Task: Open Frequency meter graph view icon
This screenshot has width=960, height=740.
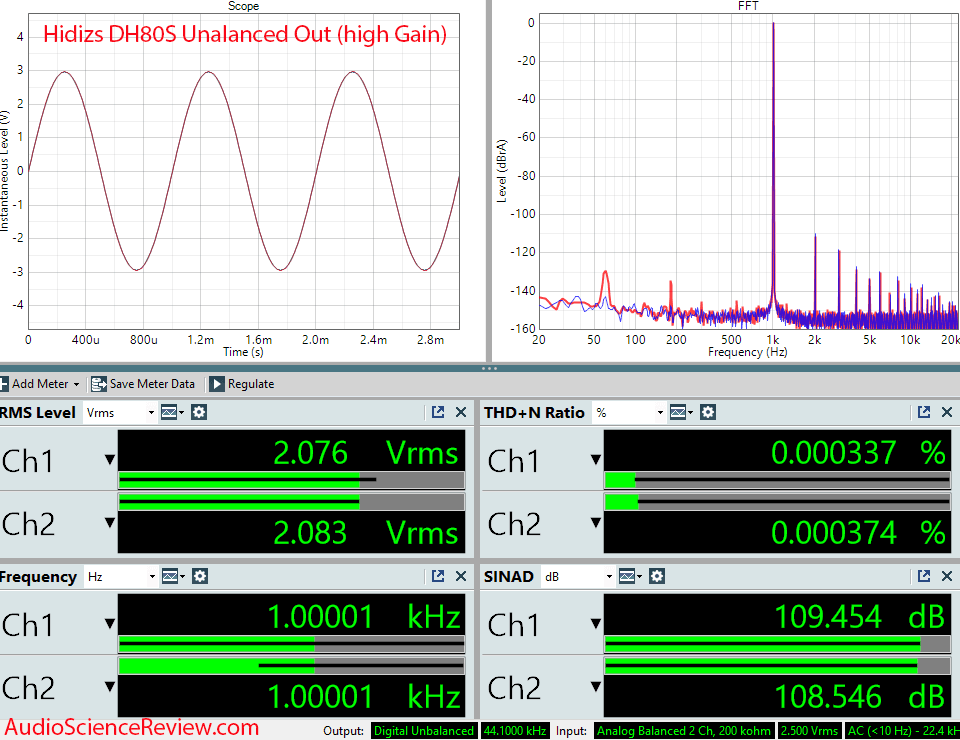Action: [x=173, y=577]
